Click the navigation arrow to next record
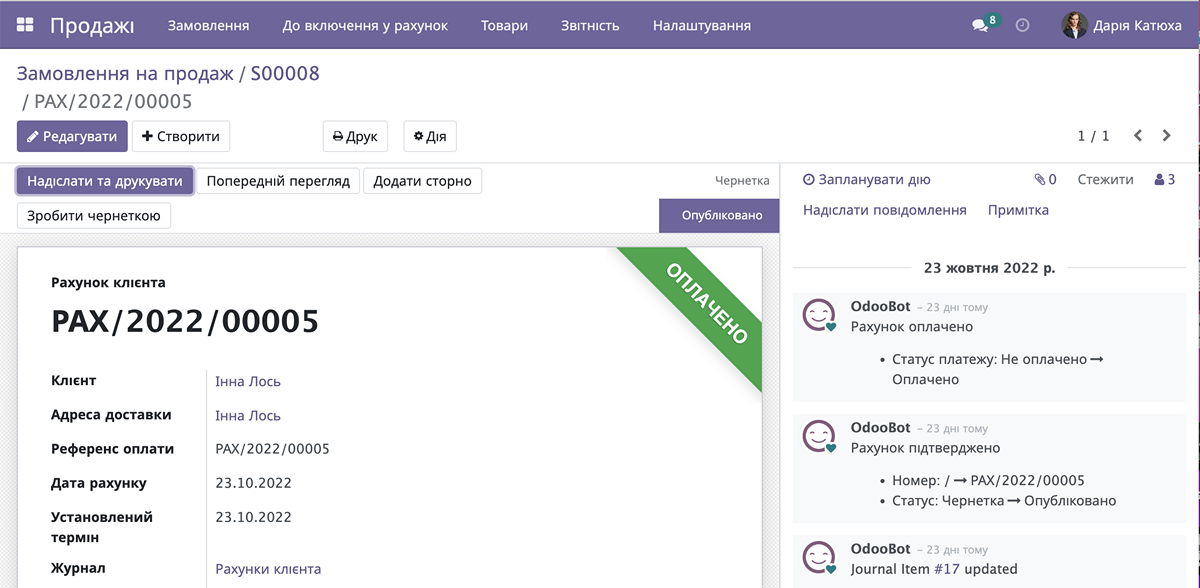1200x588 pixels. tap(1166, 134)
